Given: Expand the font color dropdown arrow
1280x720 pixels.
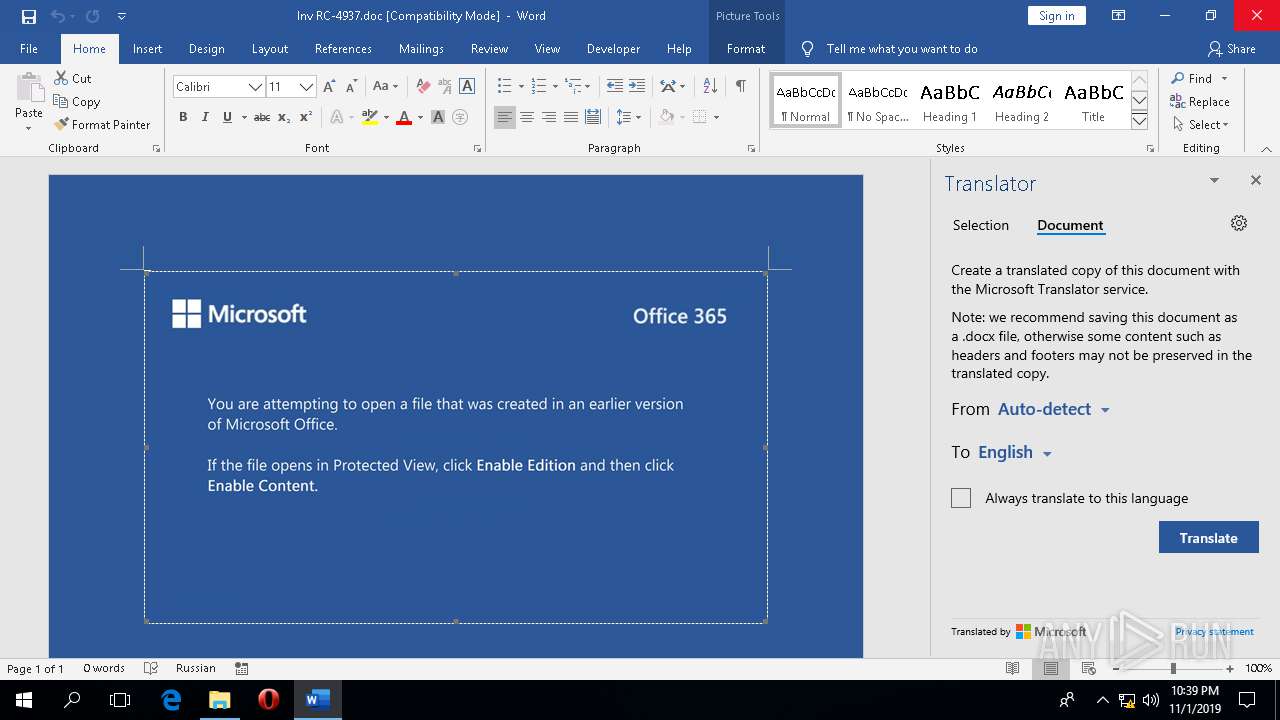Looking at the screenshot, I should pyautogui.click(x=419, y=117).
